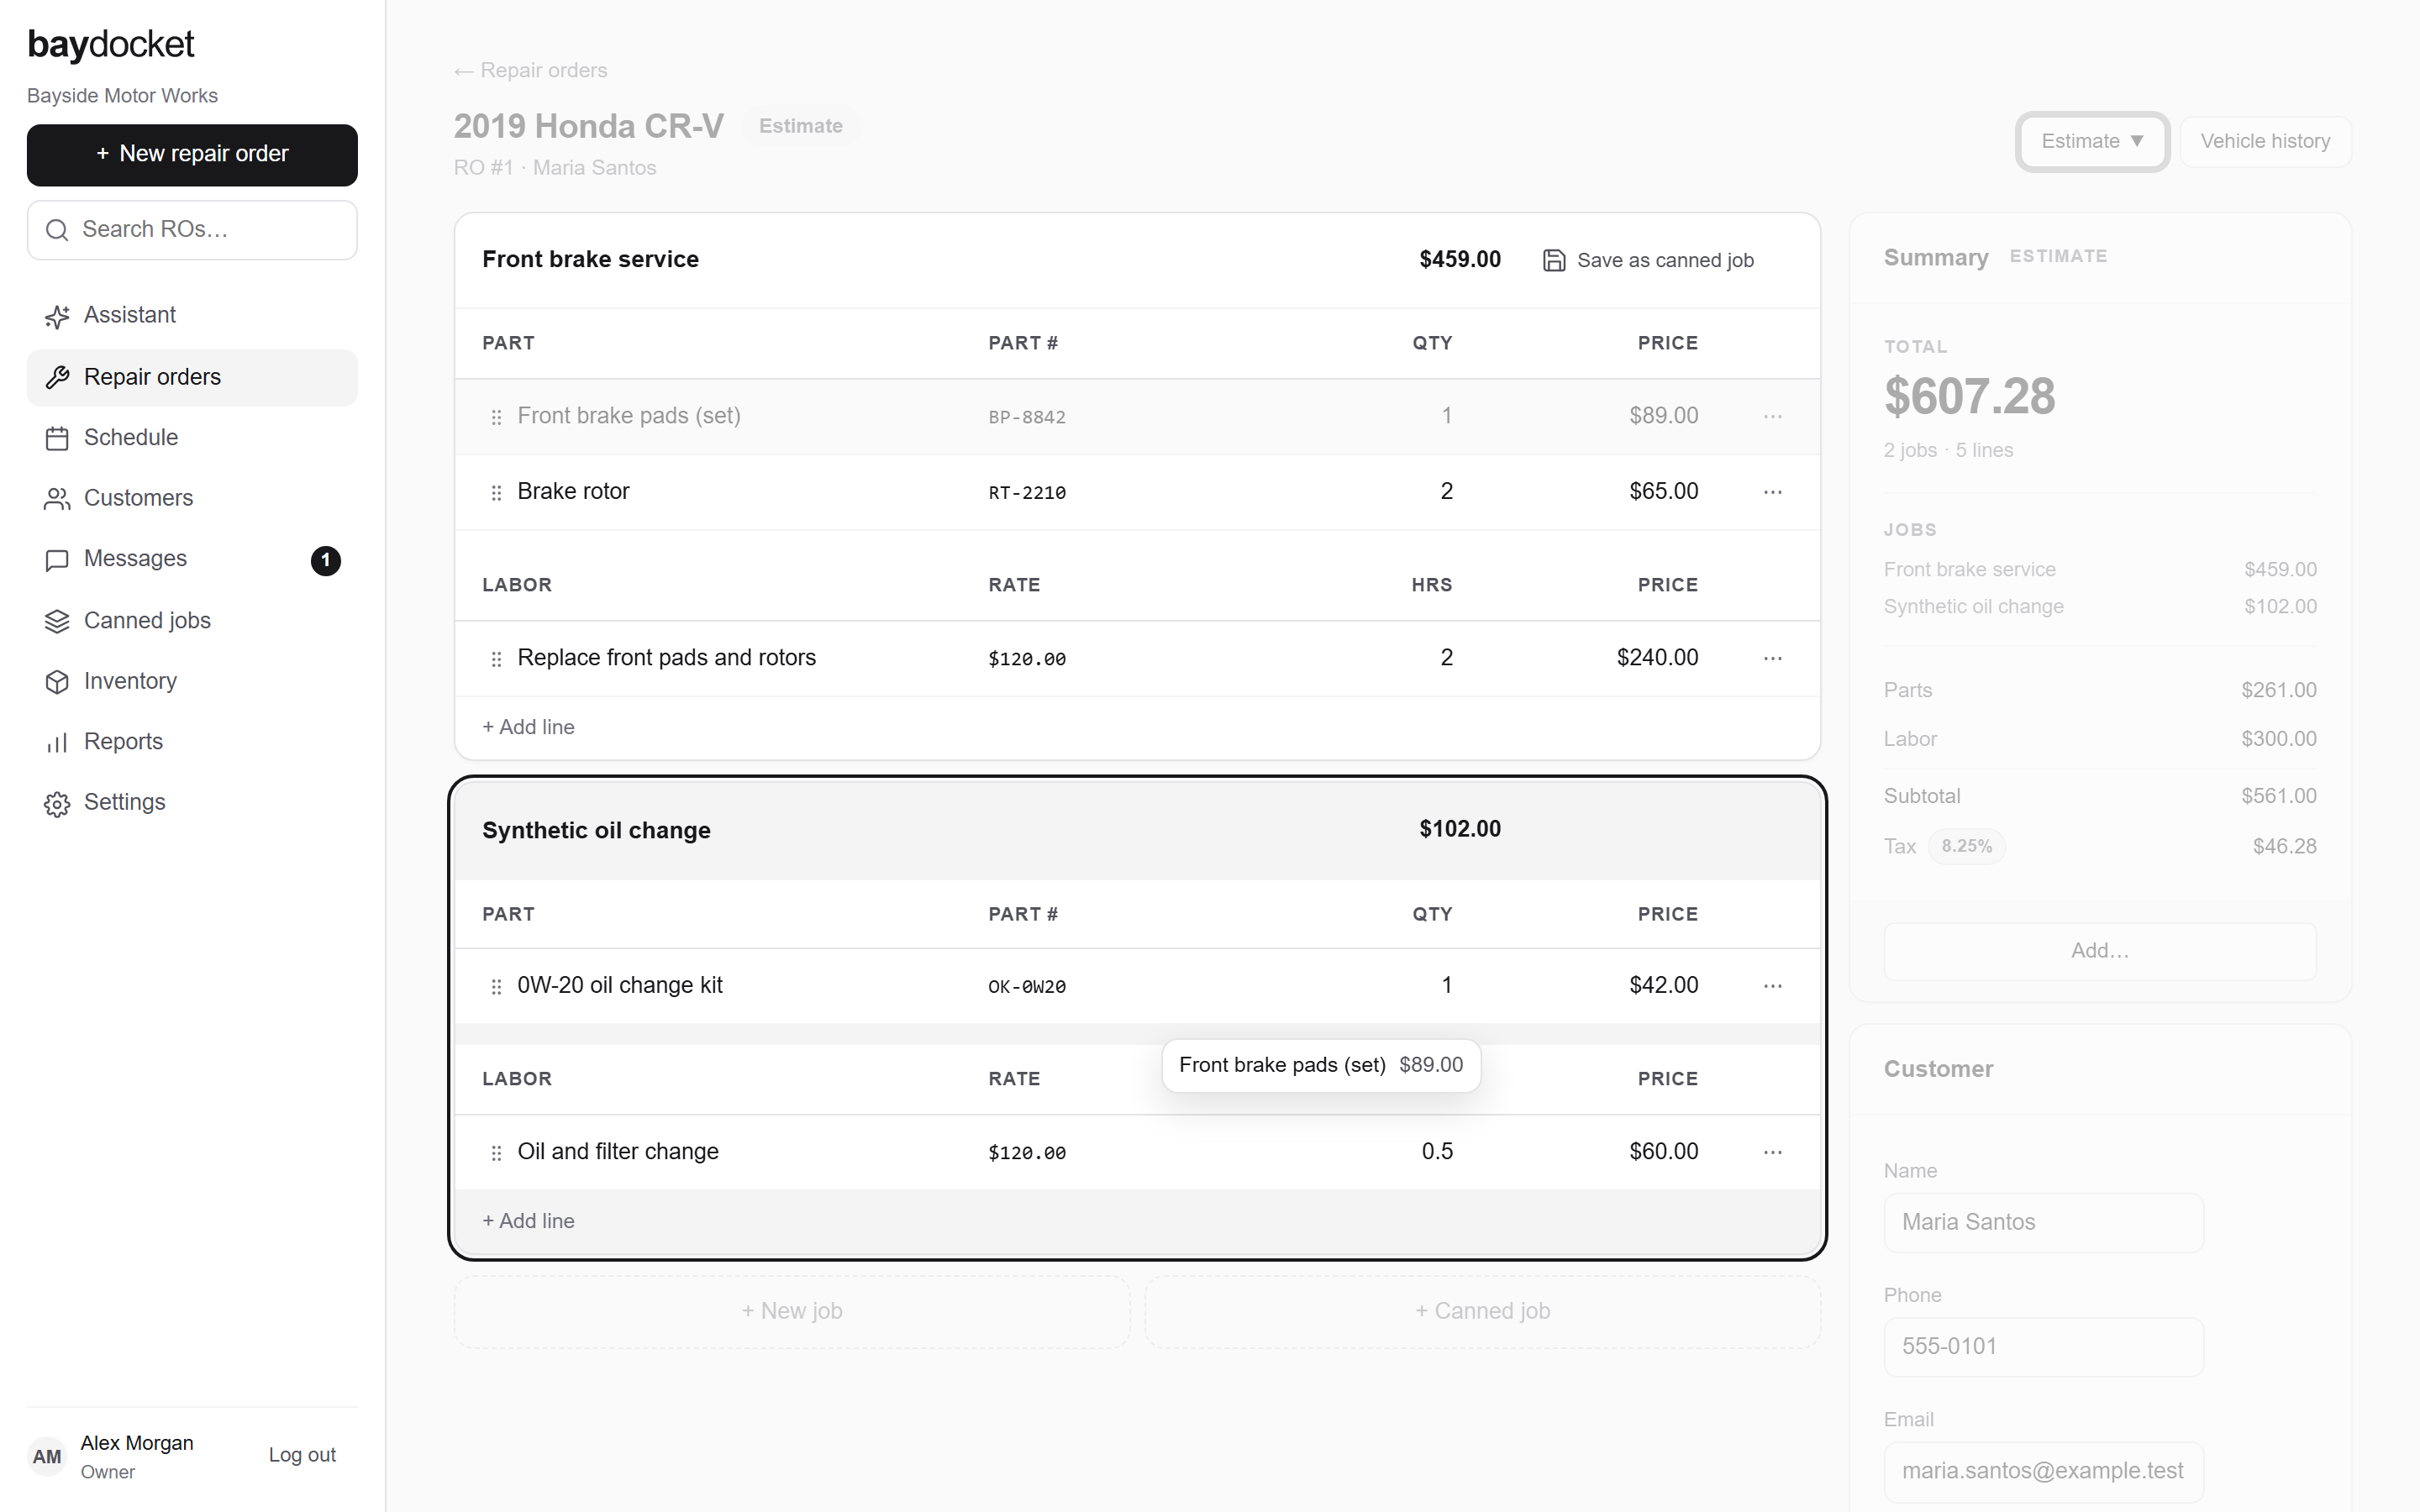
Task: Open more options for Brake rotor row
Action: (x=1773, y=492)
